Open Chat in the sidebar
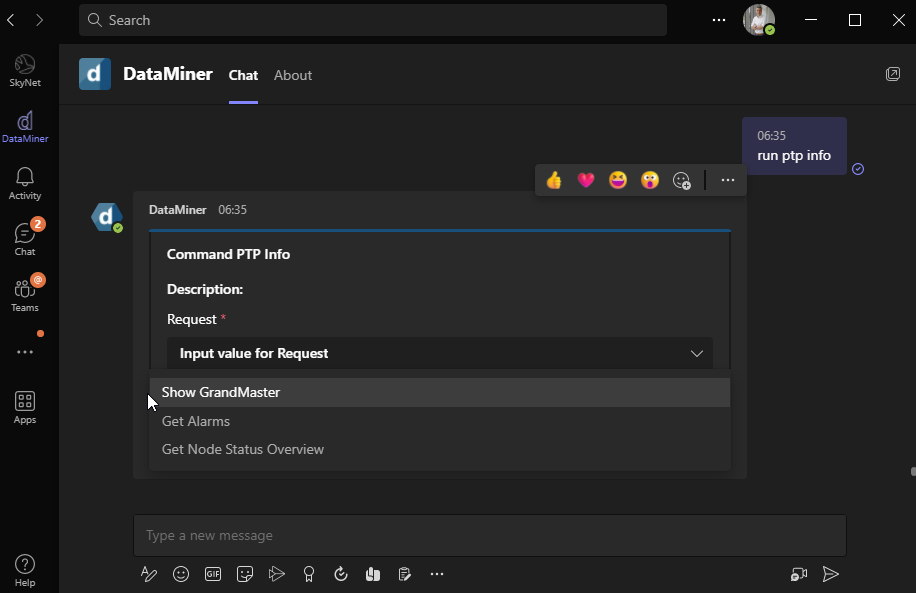Viewport: 916px width, 593px height. [25, 240]
